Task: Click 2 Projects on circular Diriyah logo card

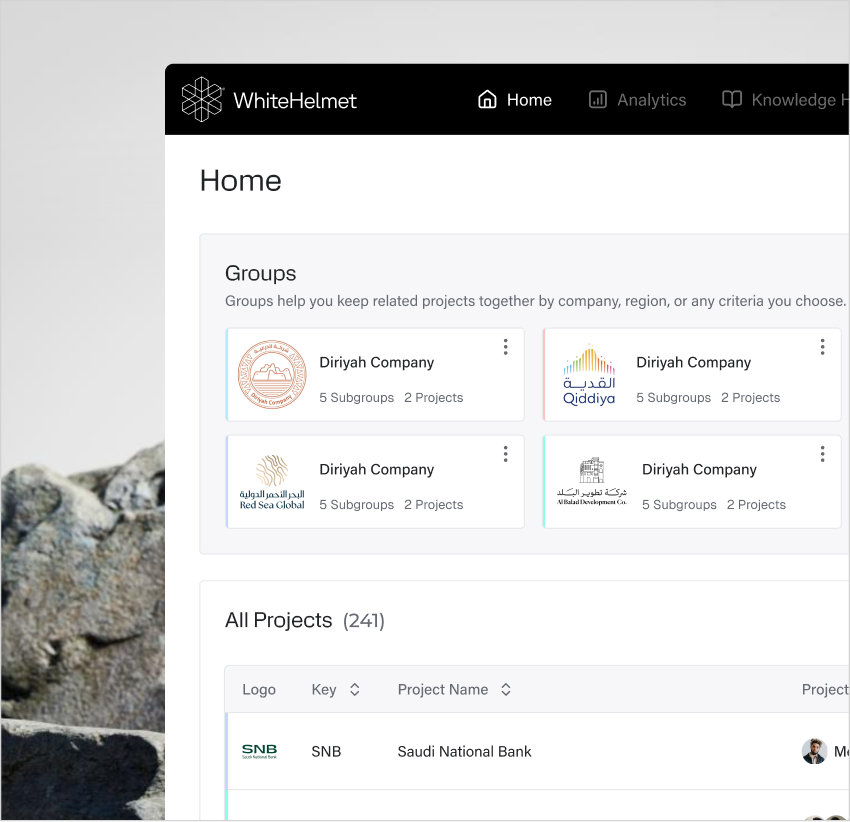Action: click(434, 398)
